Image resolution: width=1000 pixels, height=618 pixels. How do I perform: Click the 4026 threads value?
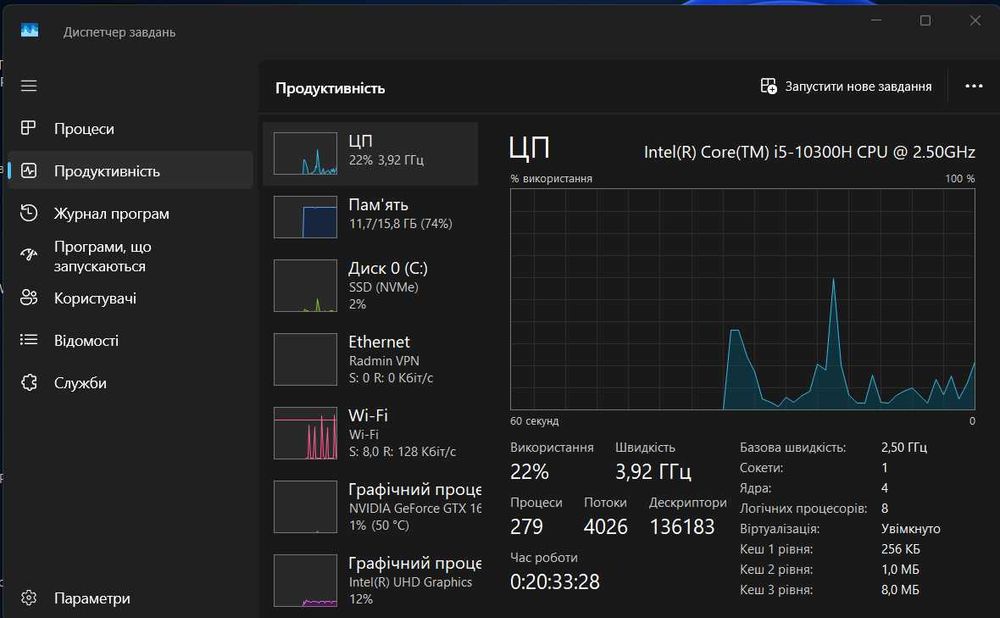pos(605,526)
